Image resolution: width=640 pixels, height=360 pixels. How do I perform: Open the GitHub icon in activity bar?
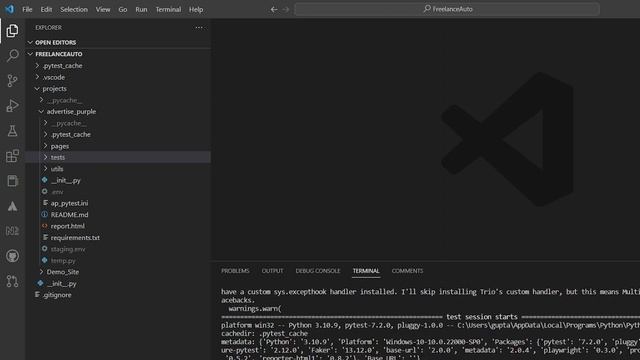coord(12,256)
